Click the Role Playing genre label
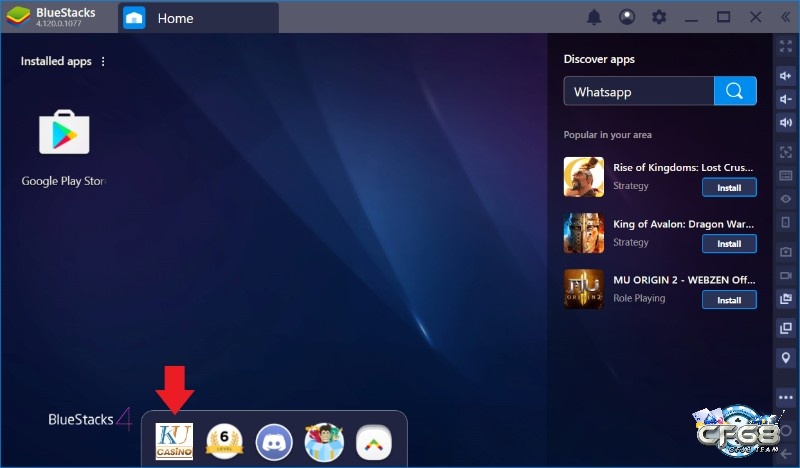The image size is (800, 468). [639, 298]
